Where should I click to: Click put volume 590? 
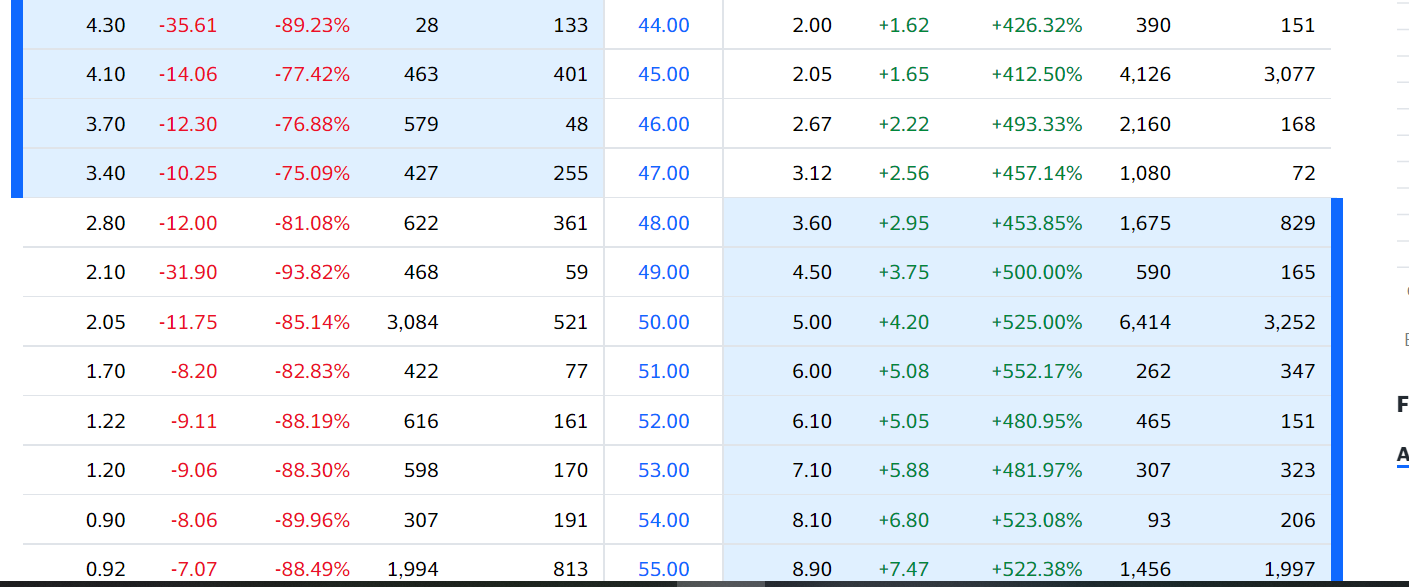click(x=1153, y=272)
